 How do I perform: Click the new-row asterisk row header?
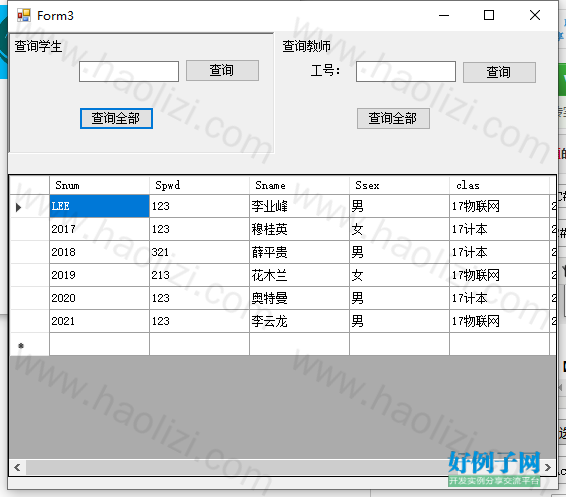[x=30, y=344]
